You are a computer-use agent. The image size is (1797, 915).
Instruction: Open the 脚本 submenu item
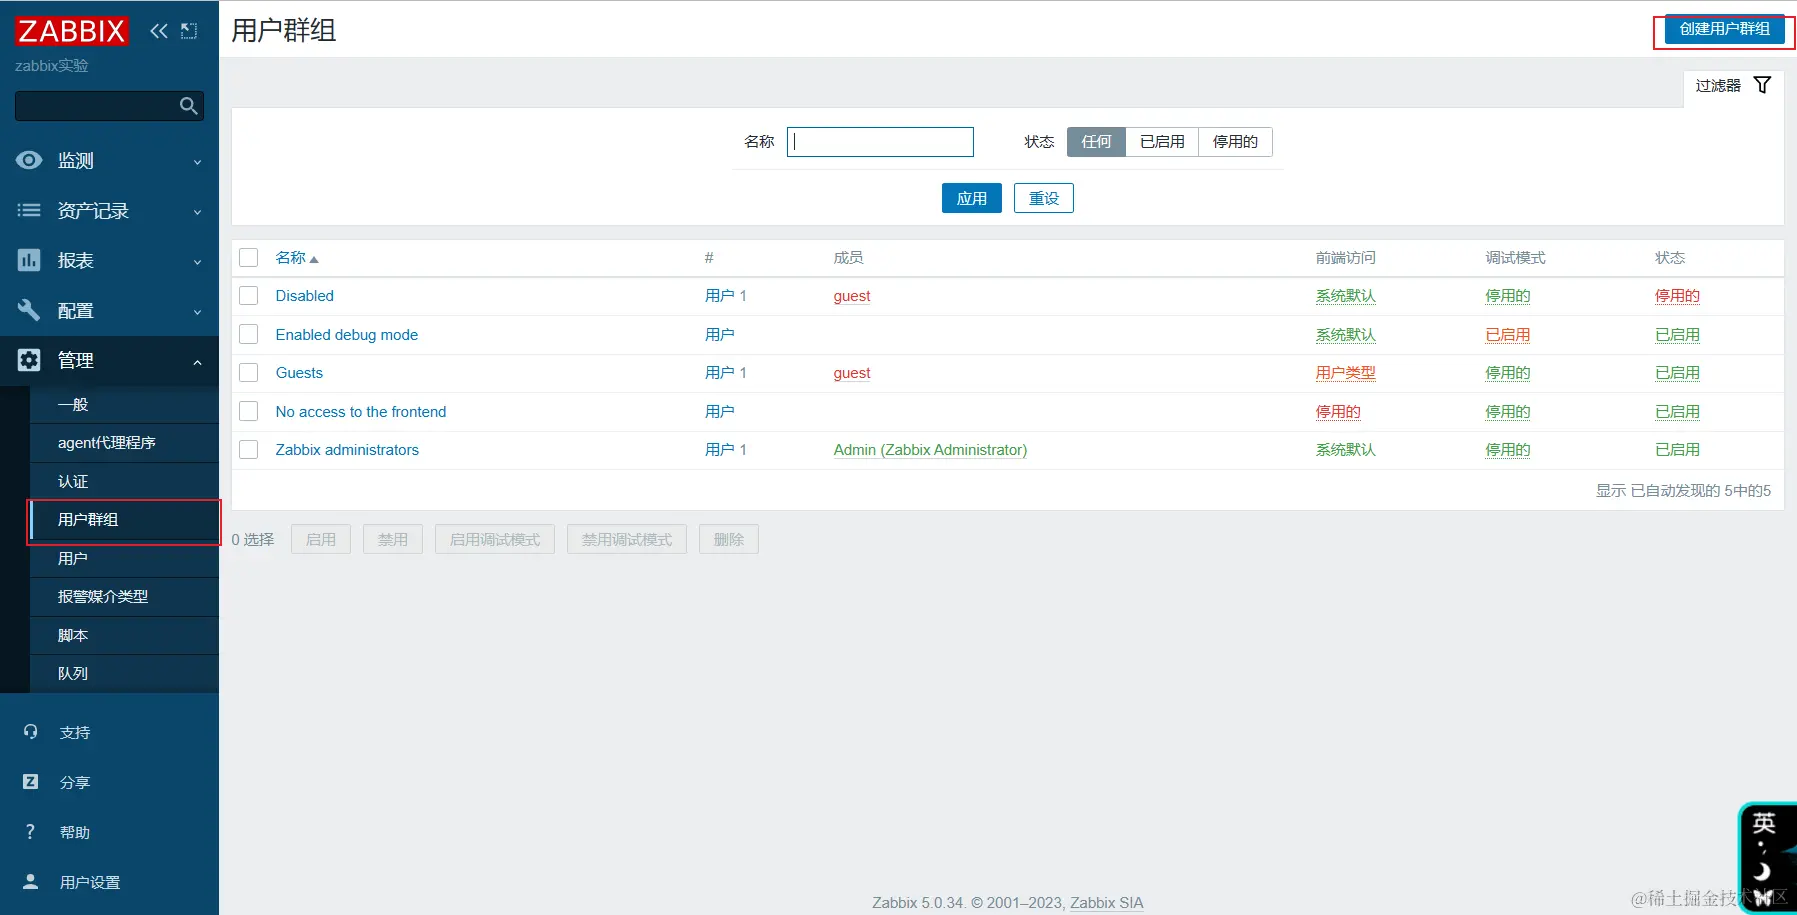(124, 636)
